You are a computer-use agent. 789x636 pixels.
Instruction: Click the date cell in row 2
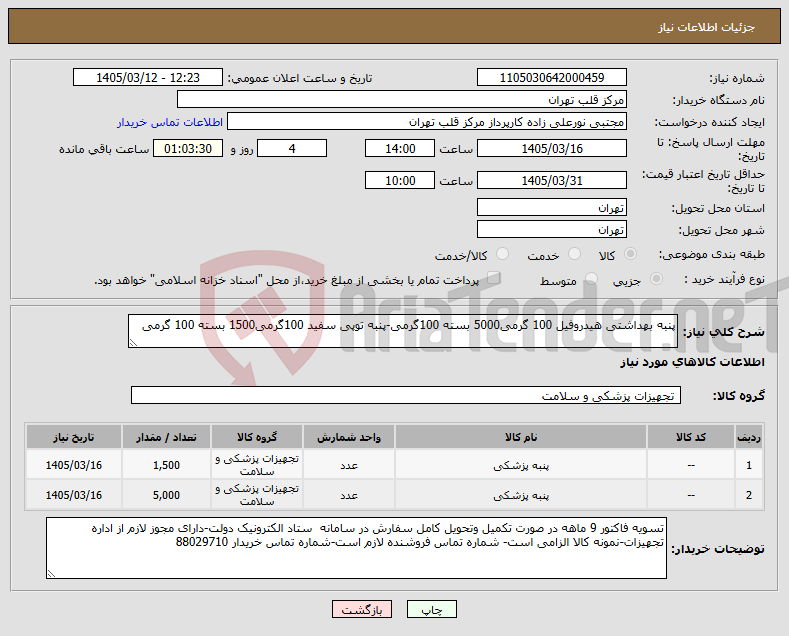coord(74,495)
